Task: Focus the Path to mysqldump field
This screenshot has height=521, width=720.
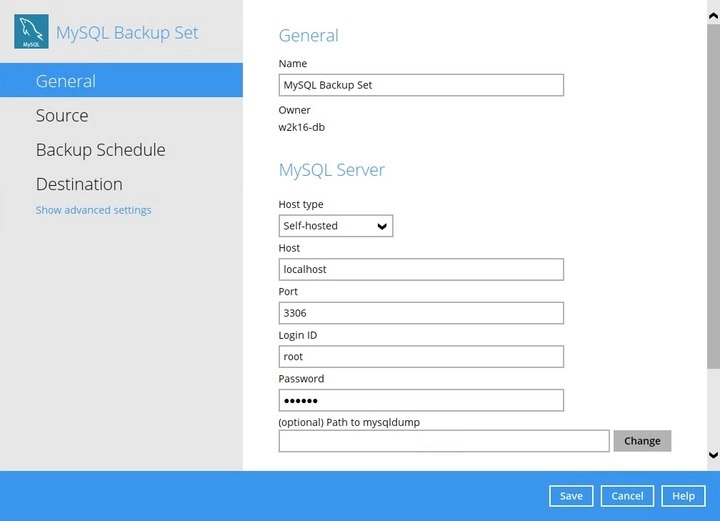Action: (x=443, y=441)
